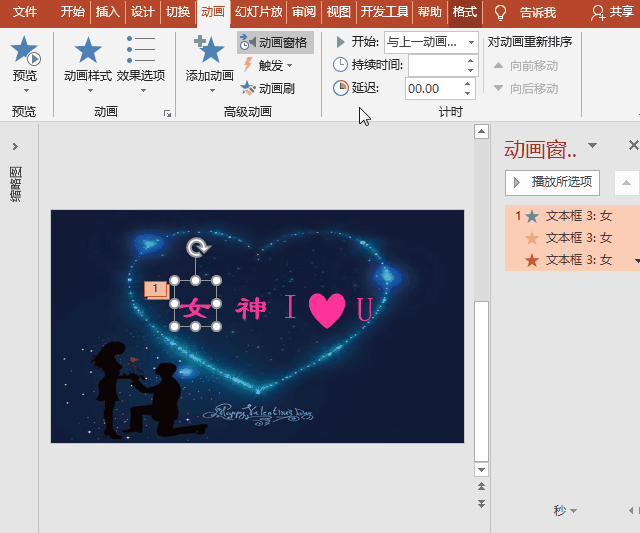
Task: Open the Animation Styles (动画样式) gallery
Action: click(88, 59)
